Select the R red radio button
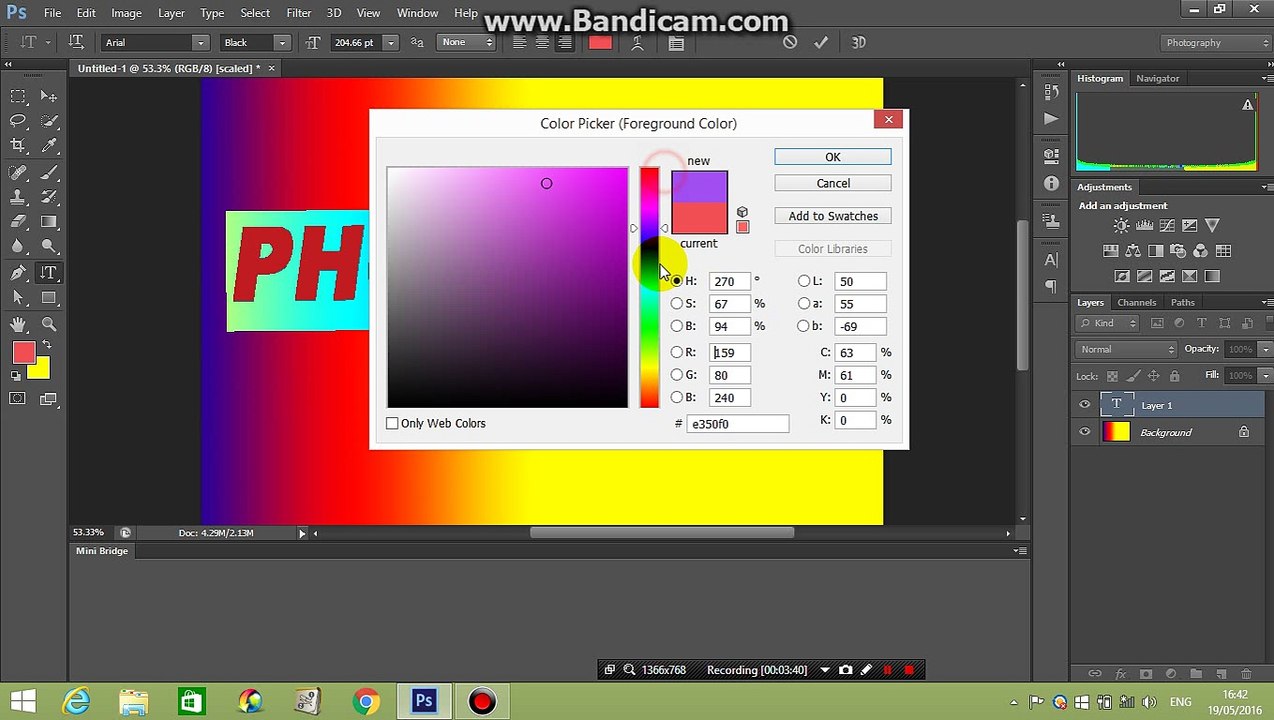 (x=677, y=352)
